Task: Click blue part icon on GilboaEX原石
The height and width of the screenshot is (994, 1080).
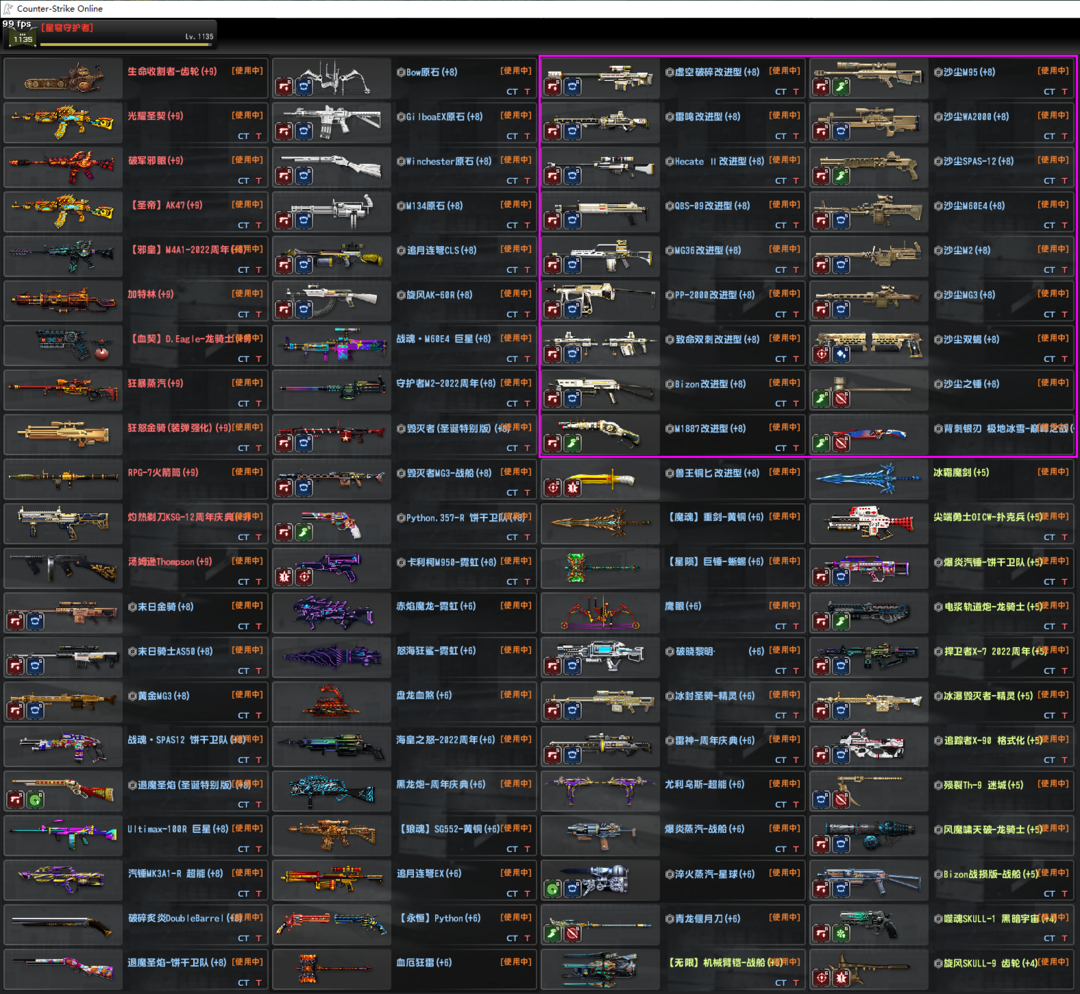Action: click(x=304, y=132)
